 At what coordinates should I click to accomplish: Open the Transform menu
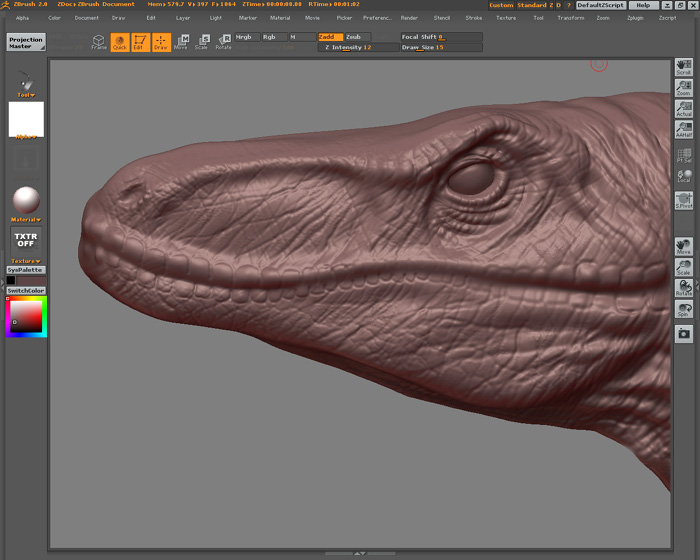point(571,18)
